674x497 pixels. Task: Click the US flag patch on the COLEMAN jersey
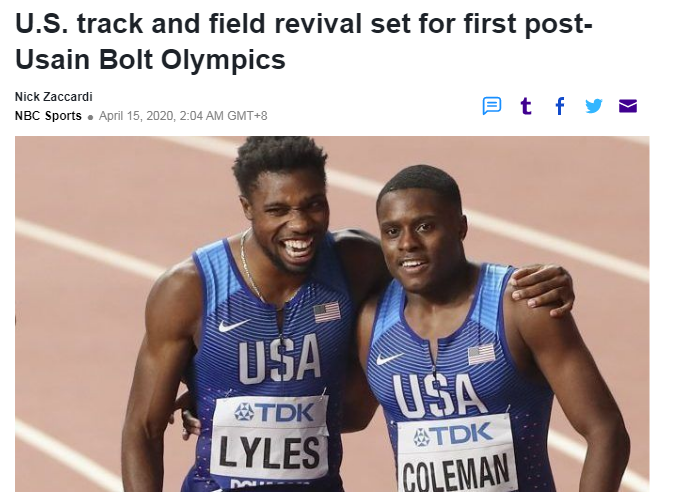[x=481, y=354]
